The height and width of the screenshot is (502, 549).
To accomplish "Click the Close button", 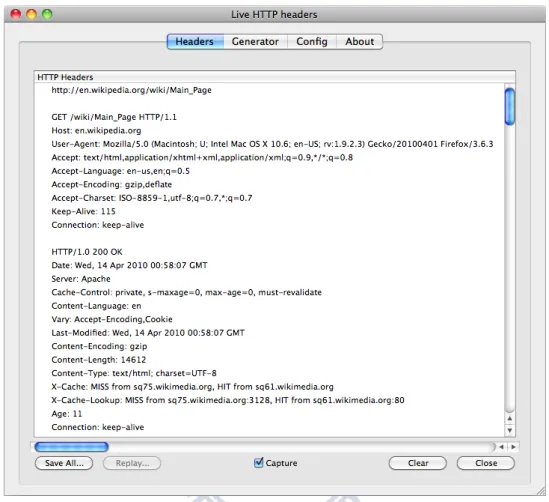I will pyautogui.click(x=486, y=463).
